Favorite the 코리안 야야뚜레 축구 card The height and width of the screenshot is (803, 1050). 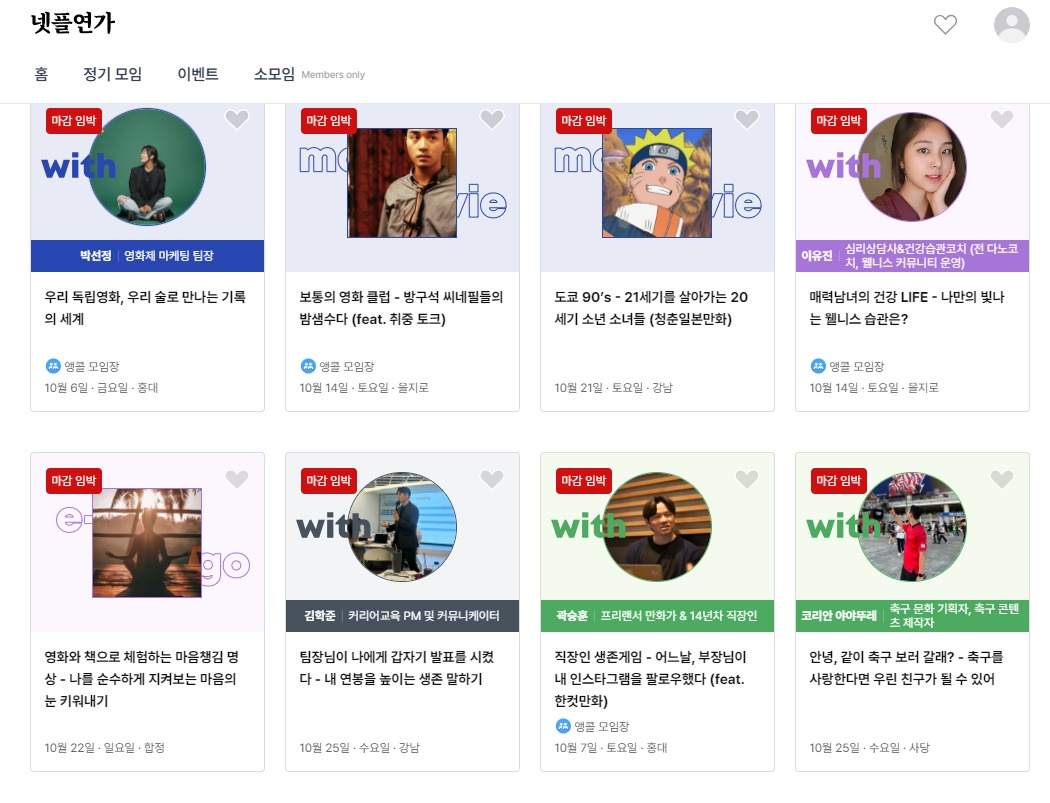[1001, 479]
